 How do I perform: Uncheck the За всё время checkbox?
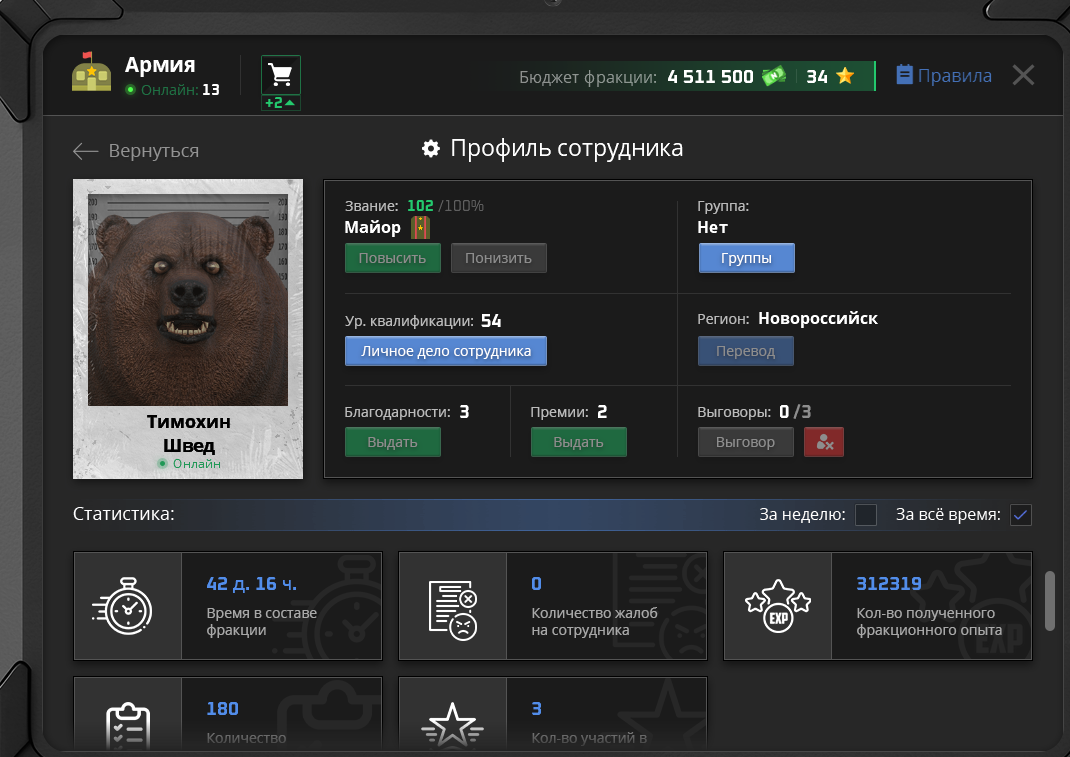tap(1020, 515)
